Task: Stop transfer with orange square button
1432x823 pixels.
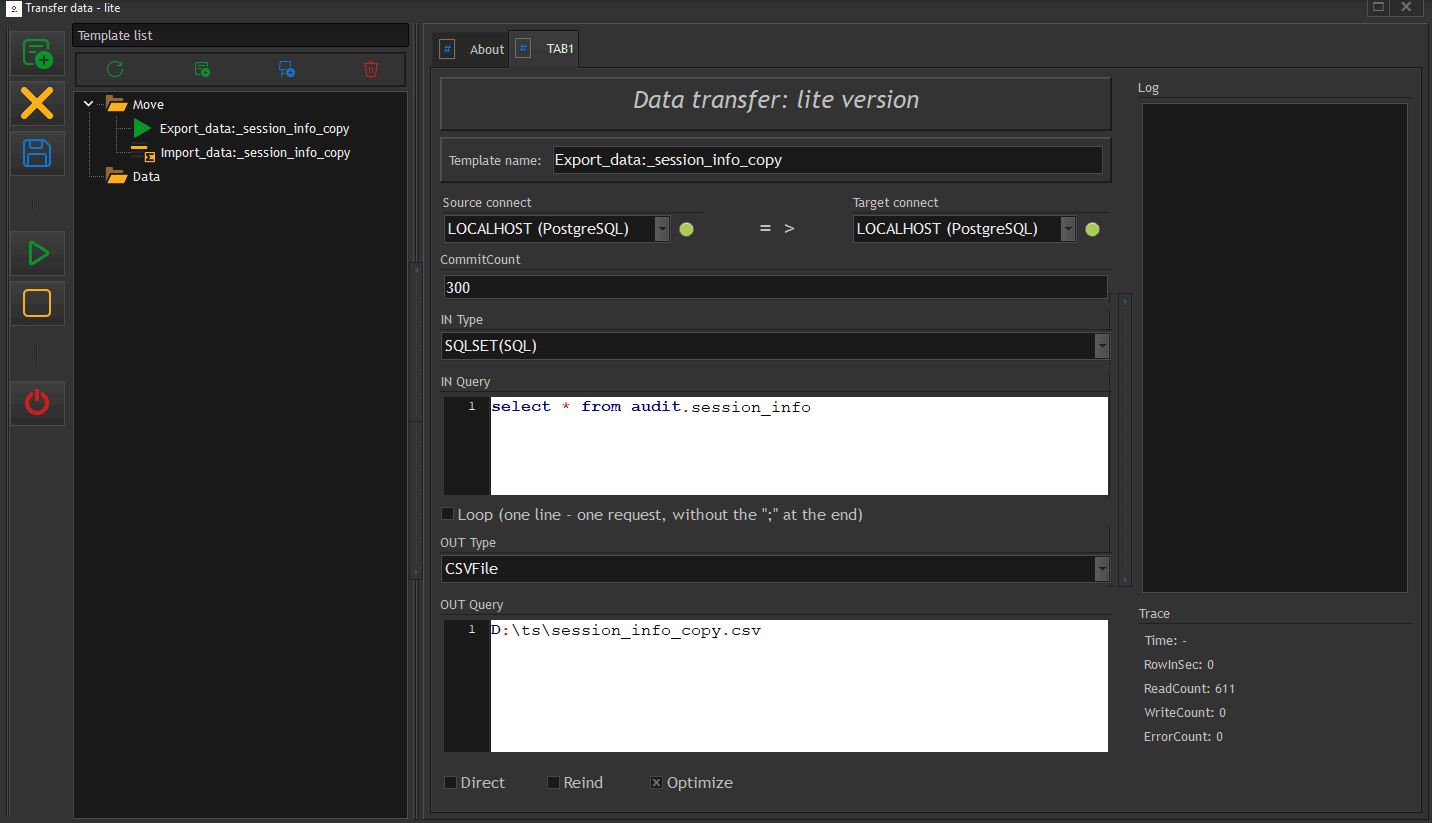Action: pyautogui.click(x=37, y=303)
